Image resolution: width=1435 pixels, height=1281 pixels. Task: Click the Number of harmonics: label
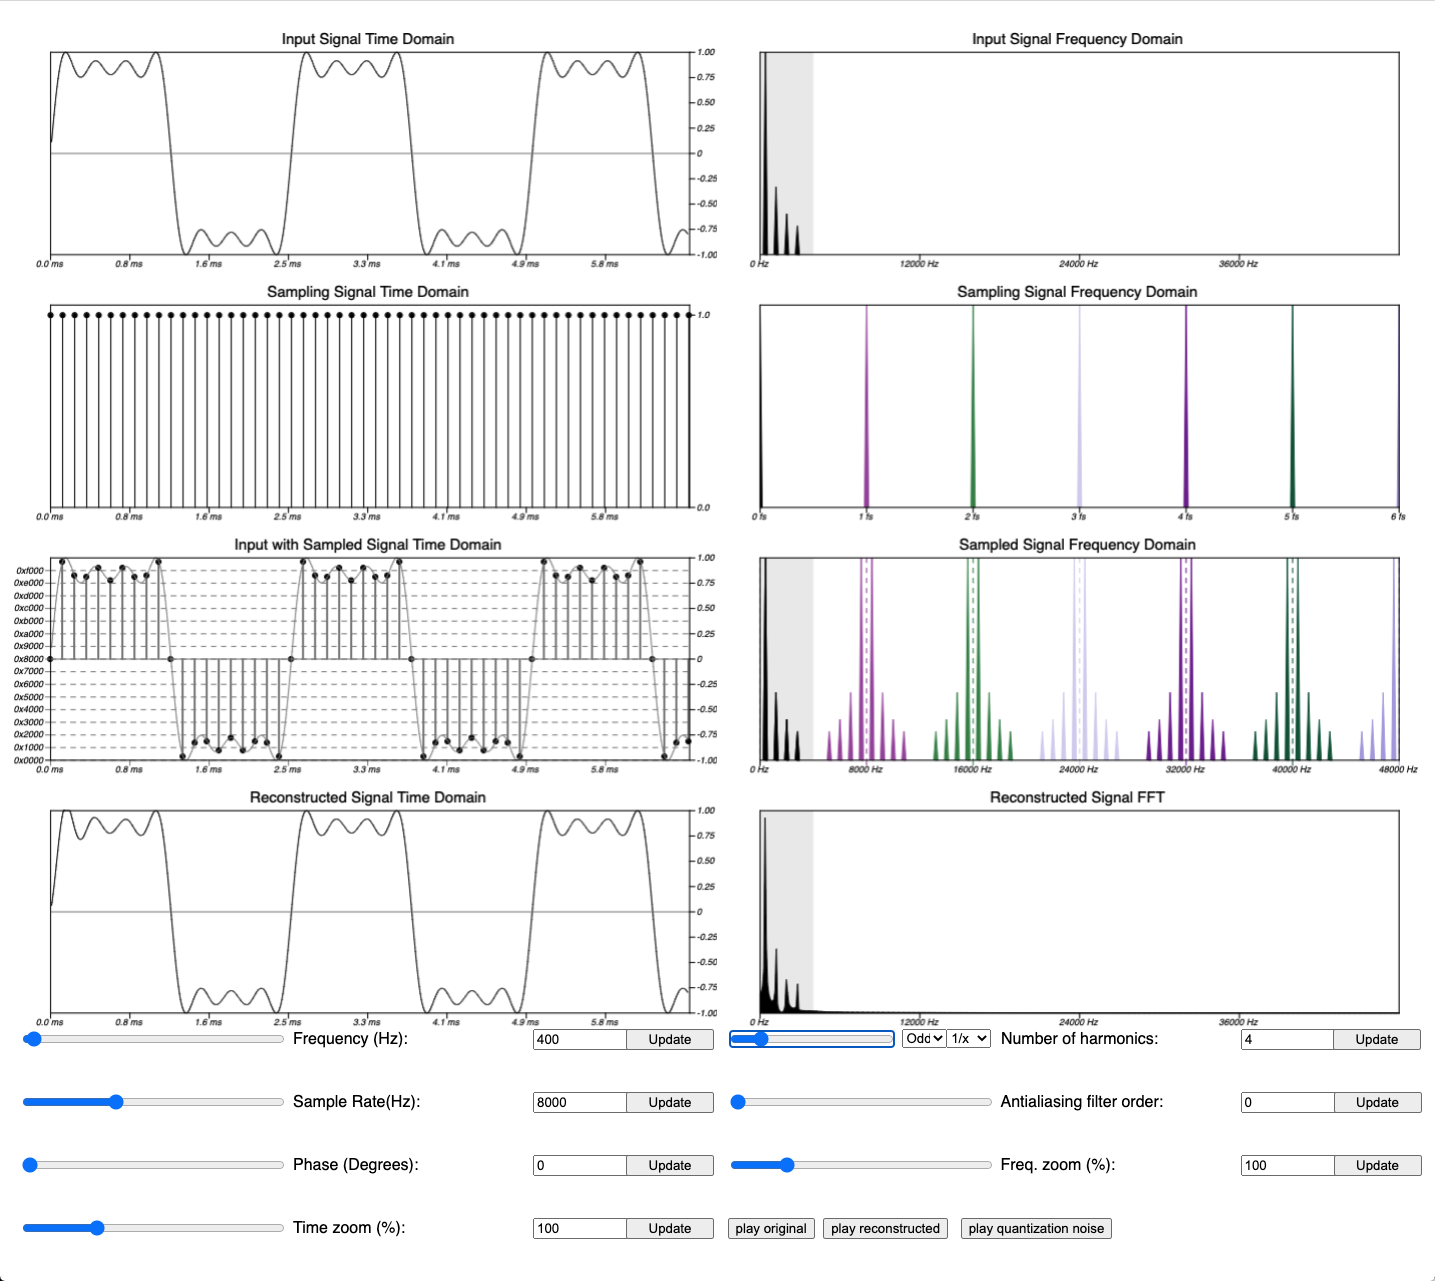pyautogui.click(x=1079, y=1039)
